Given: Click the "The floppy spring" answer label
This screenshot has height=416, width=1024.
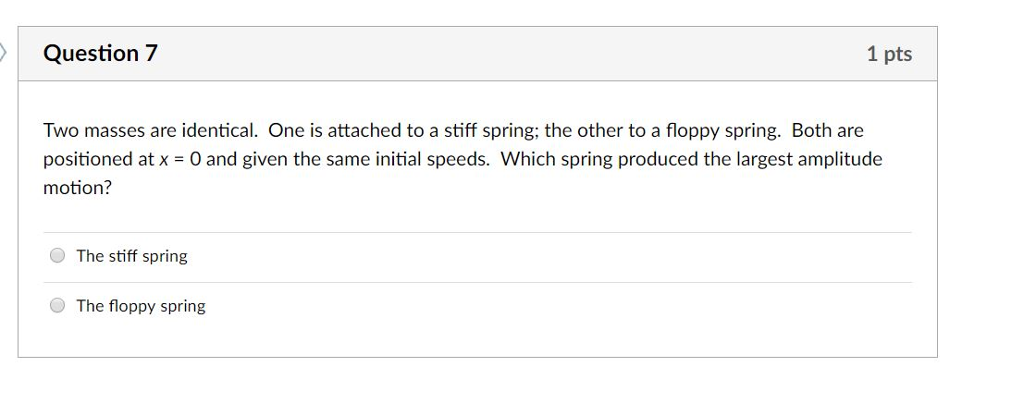Looking at the screenshot, I should pos(141,306).
